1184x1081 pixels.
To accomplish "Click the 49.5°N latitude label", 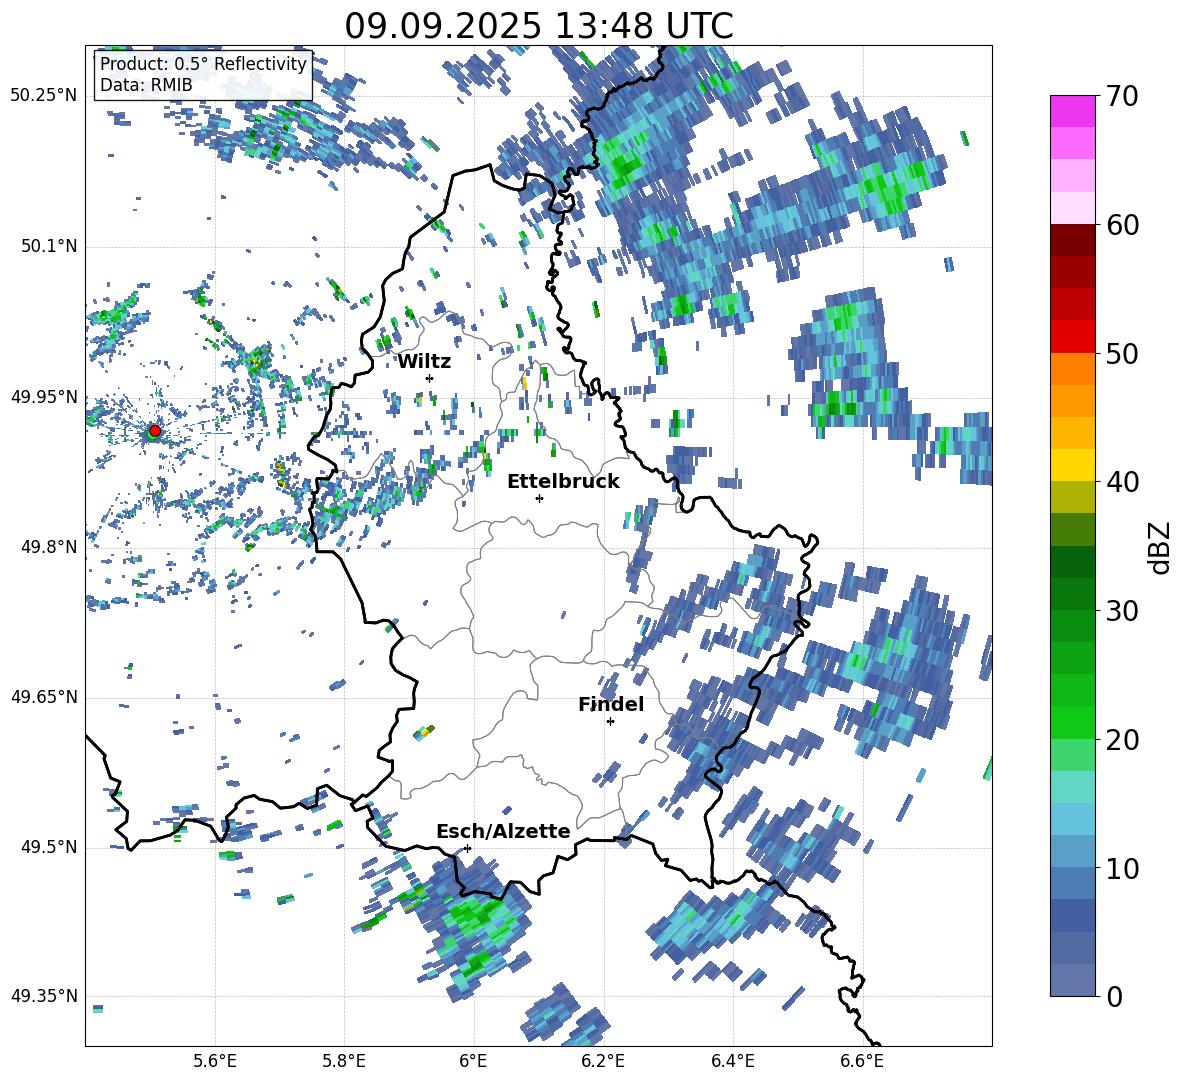I will (48, 847).
